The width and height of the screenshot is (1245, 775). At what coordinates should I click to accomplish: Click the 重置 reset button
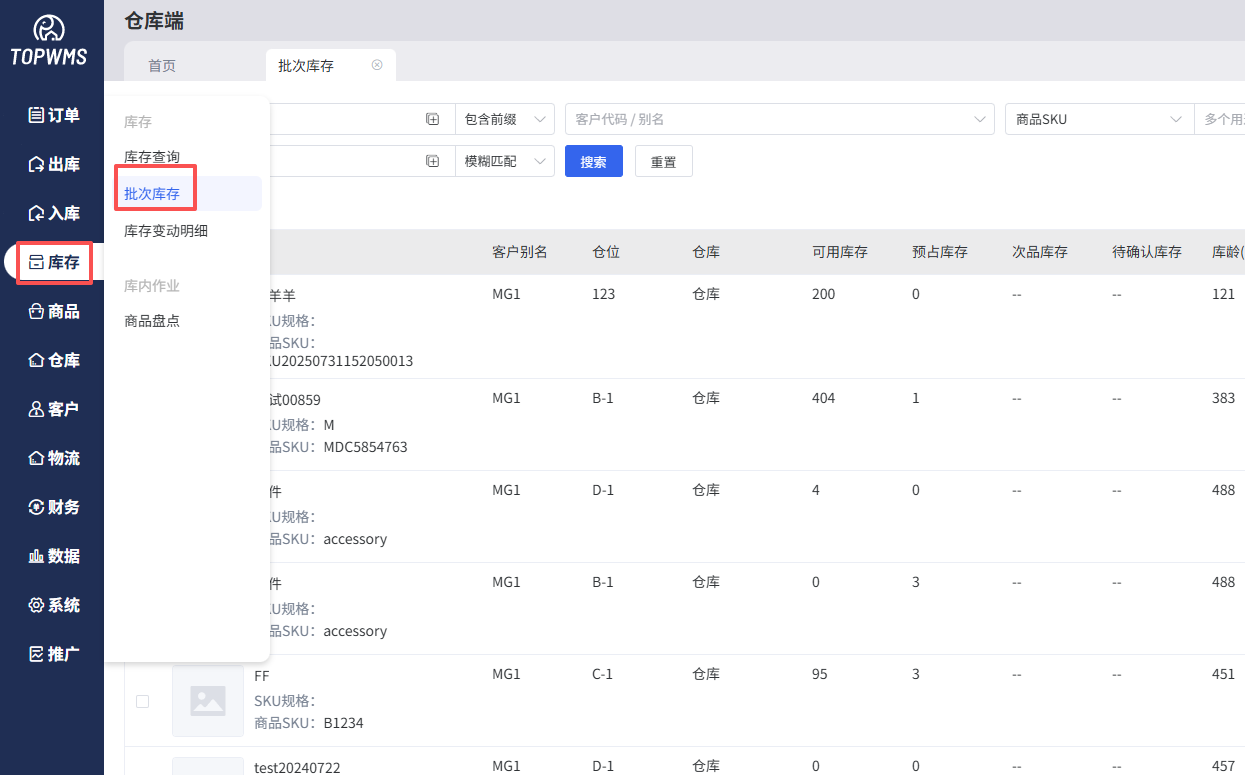[x=663, y=161]
